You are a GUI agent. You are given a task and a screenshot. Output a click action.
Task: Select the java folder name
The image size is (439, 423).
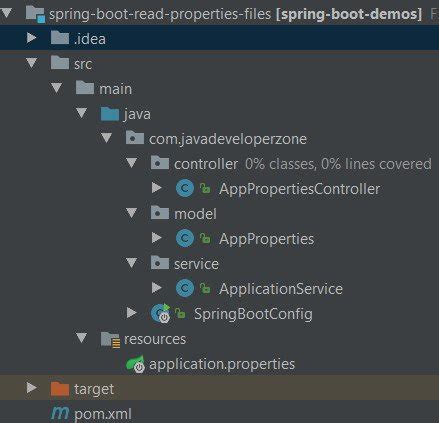pyautogui.click(x=137, y=114)
